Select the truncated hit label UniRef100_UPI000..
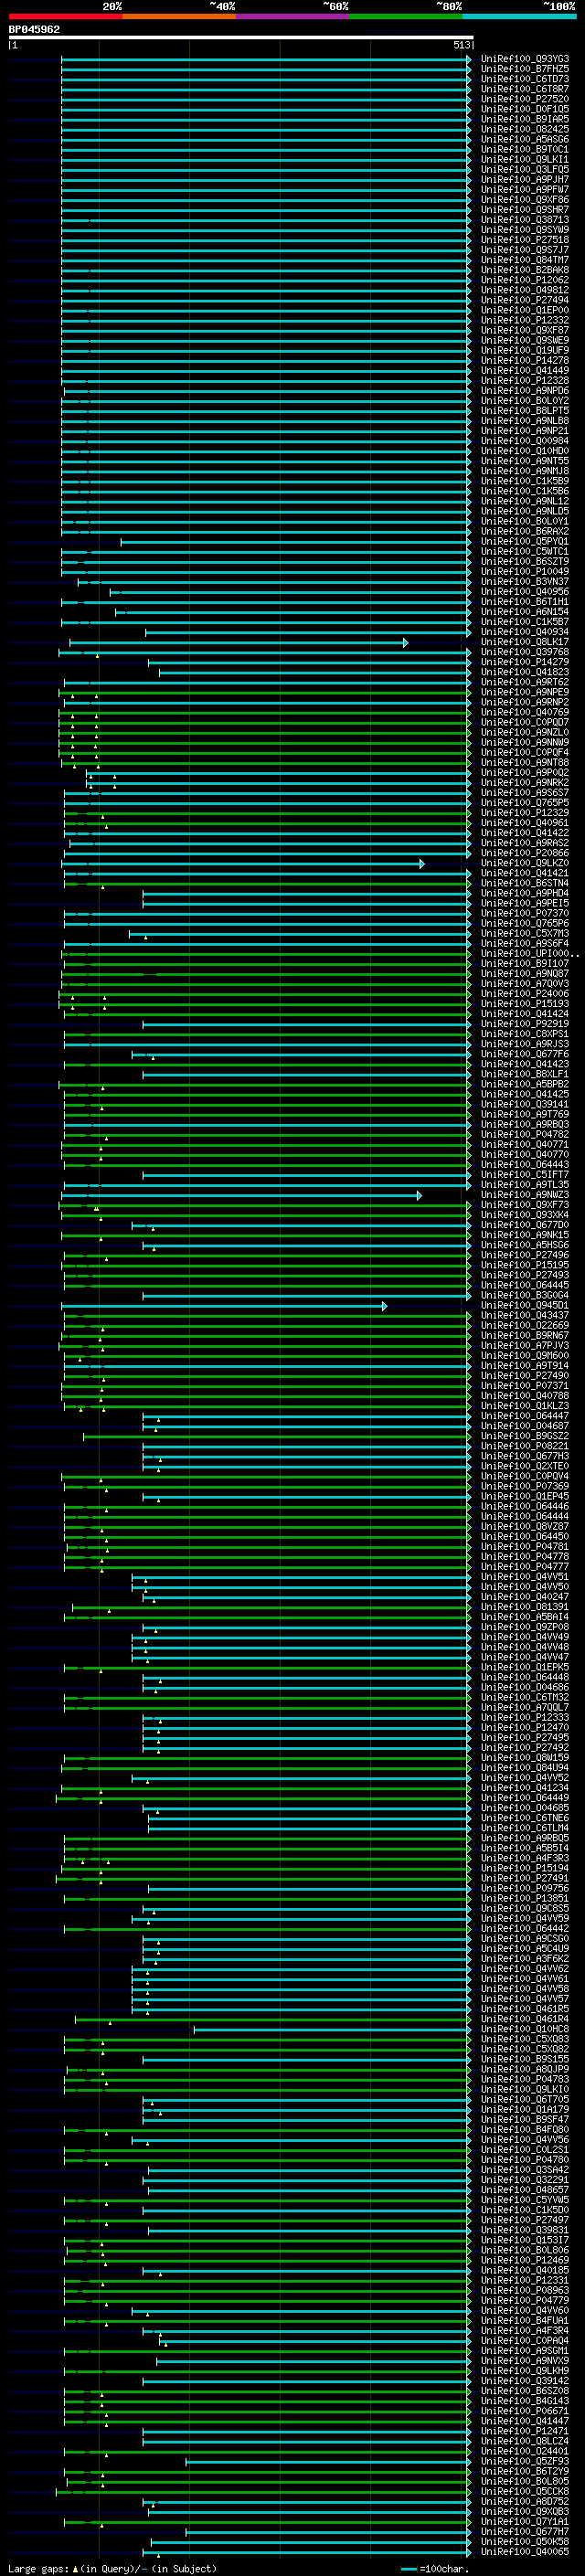Image resolution: width=585 pixels, height=2576 pixels. click(529, 954)
